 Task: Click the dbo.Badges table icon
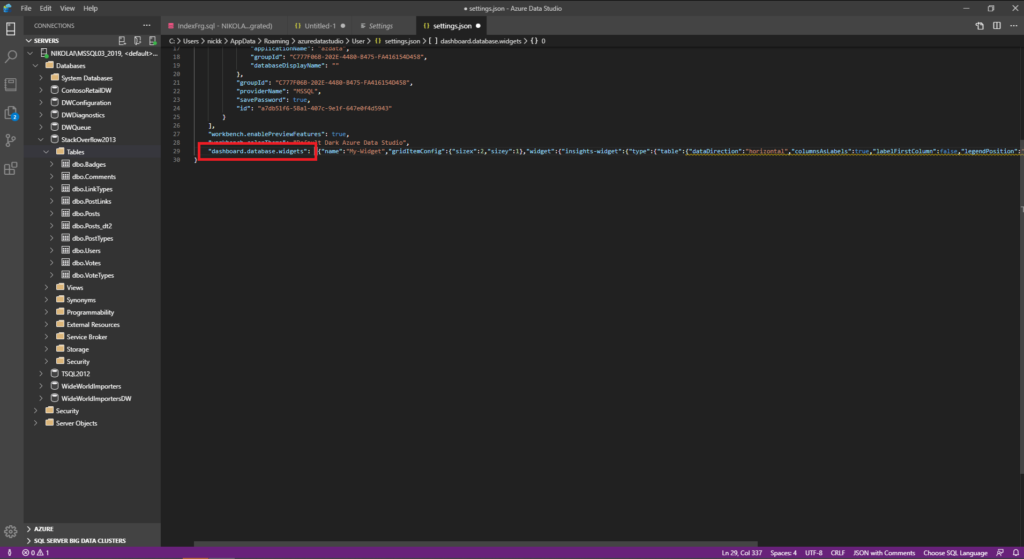click(65, 164)
